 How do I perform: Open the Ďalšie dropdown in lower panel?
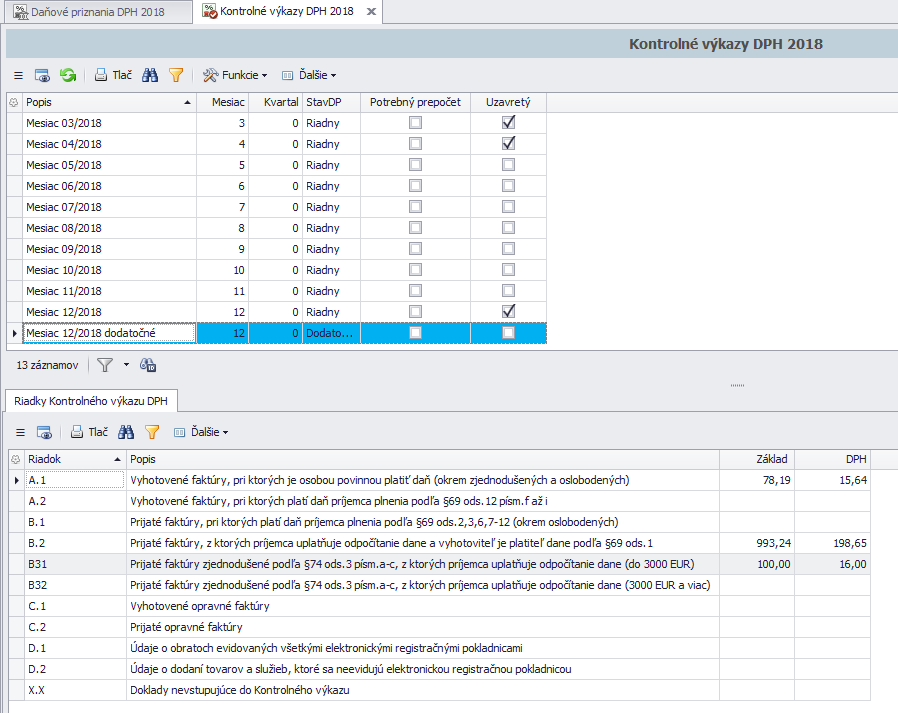(x=201, y=433)
